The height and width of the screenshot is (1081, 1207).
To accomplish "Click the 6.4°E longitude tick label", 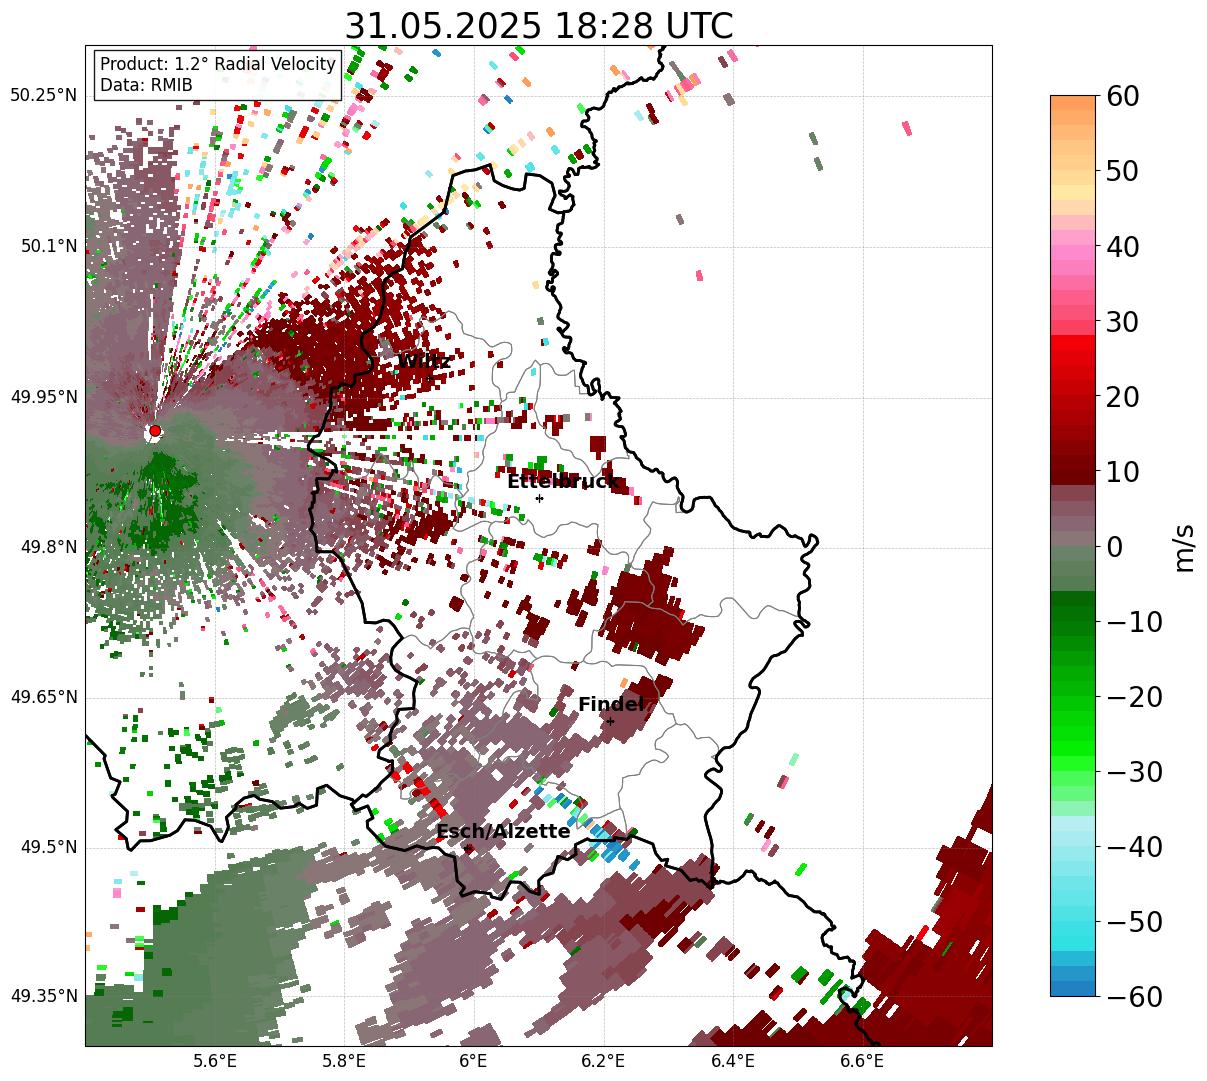I will click(x=733, y=1060).
